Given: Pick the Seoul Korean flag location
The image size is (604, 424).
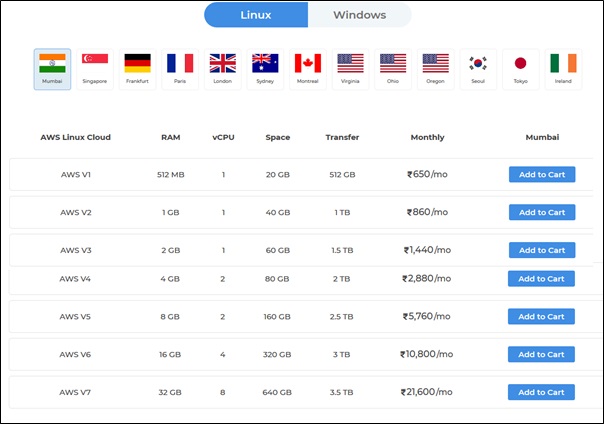Looking at the screenshot, I should pyautogui.click(x=478, y=69).
